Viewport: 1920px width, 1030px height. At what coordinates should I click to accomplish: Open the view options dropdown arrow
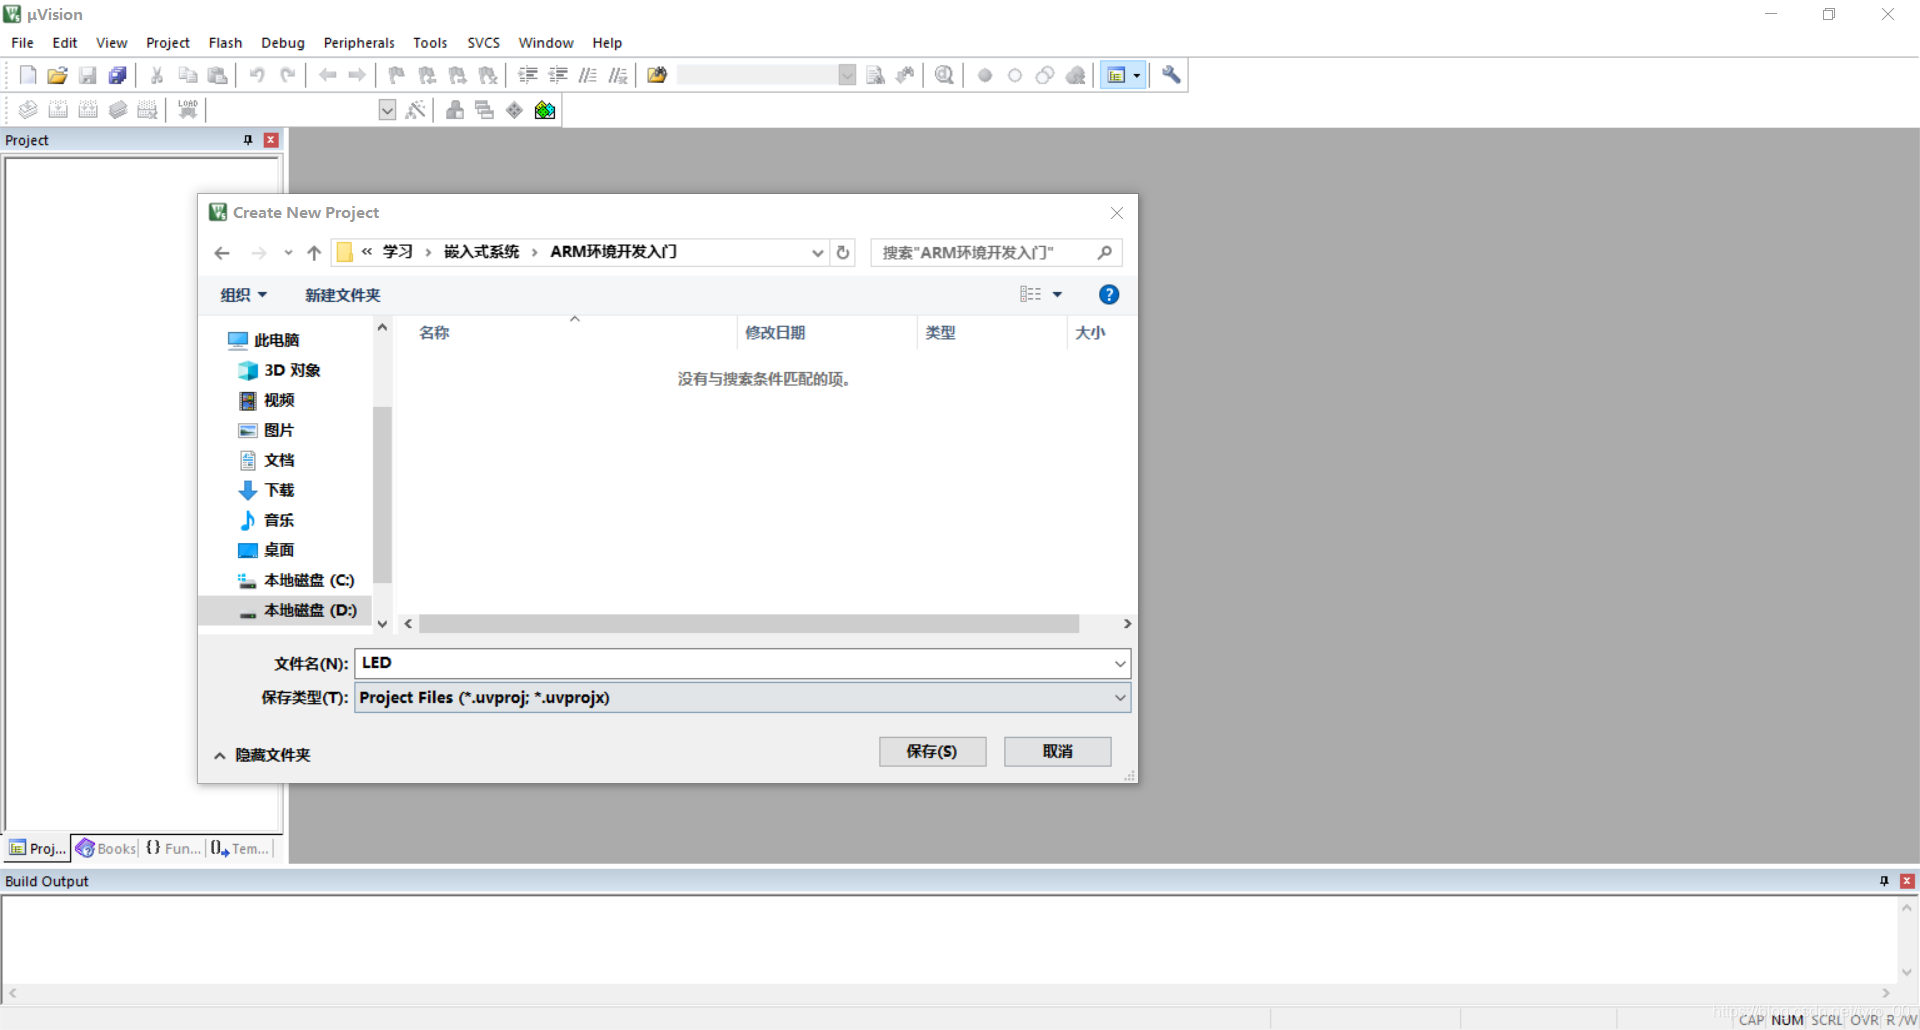coord(1057,295)
